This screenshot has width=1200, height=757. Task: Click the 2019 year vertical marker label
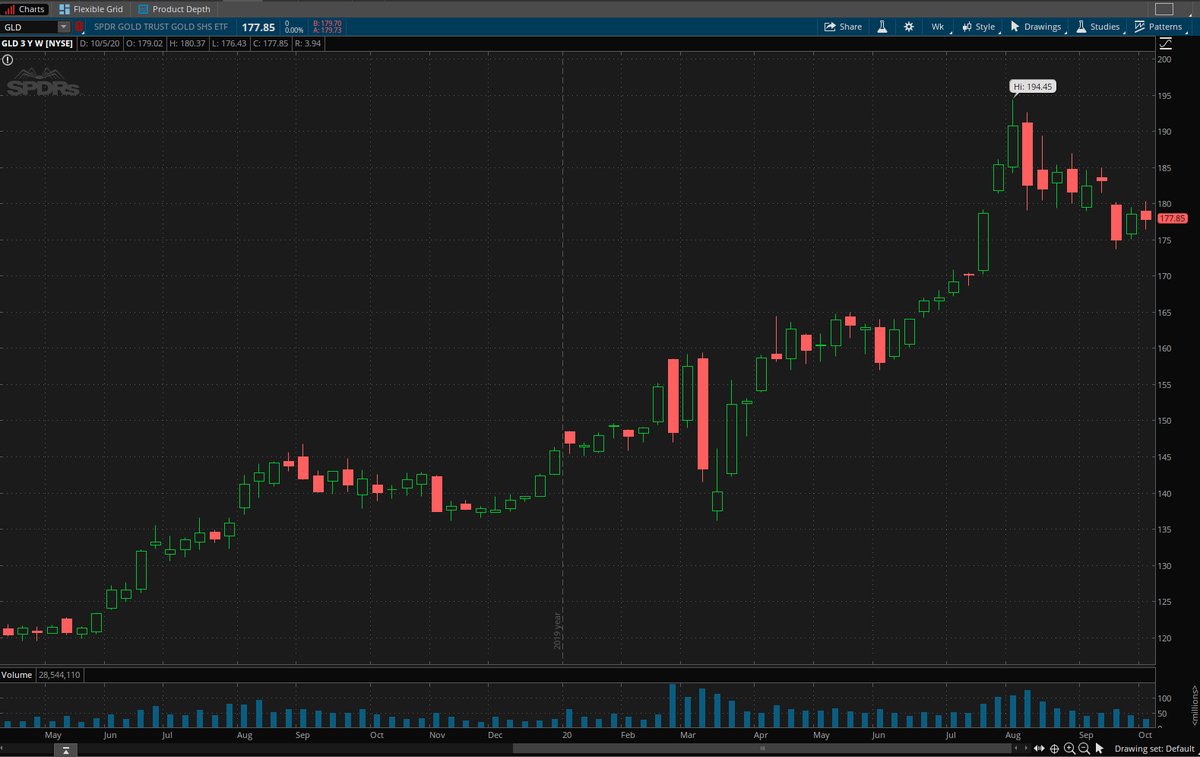pos(558,629)
